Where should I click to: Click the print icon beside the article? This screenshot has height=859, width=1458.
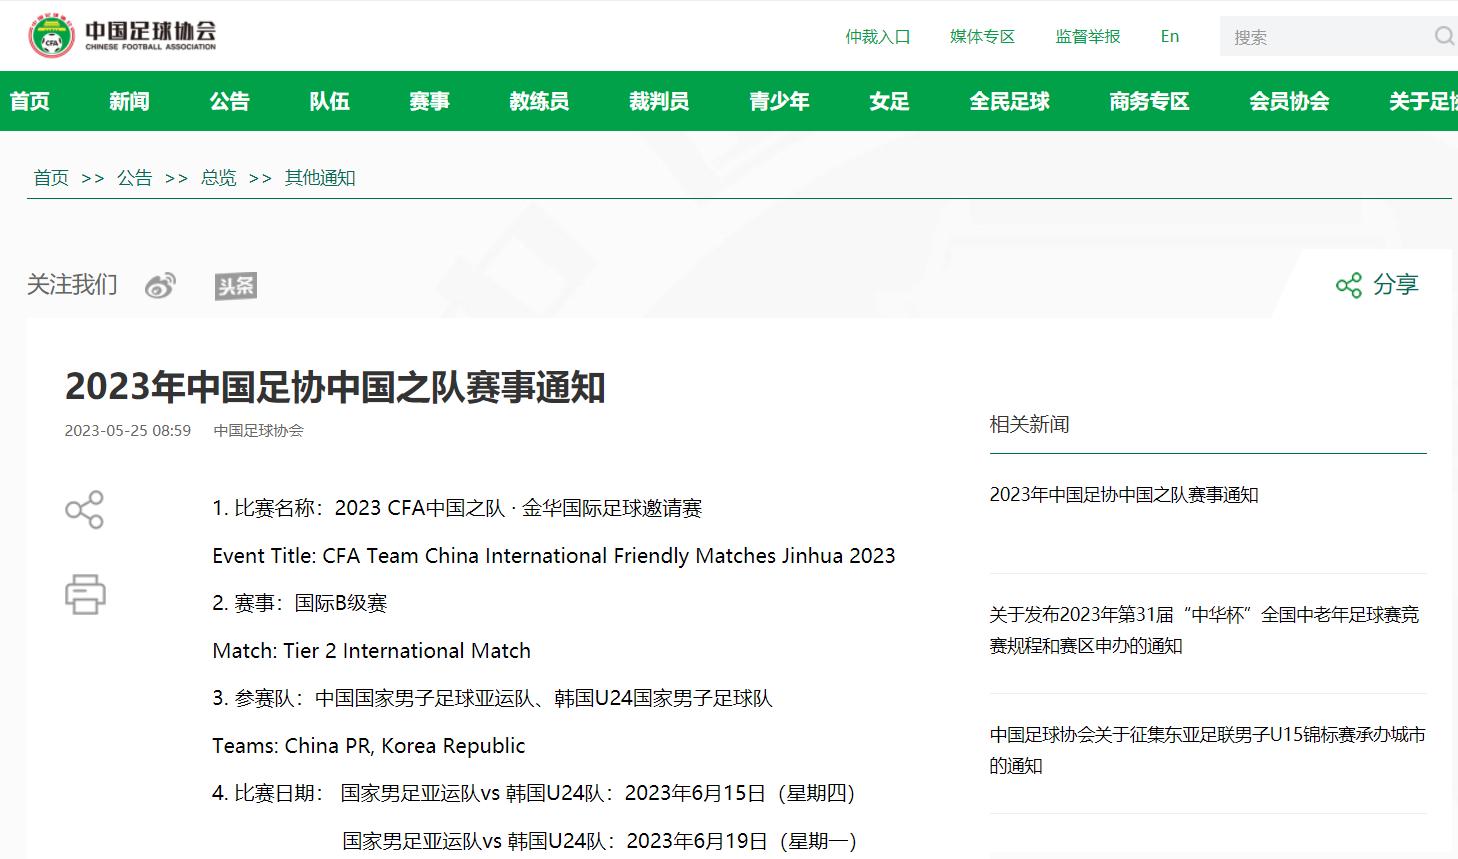(x=85, y=594)
